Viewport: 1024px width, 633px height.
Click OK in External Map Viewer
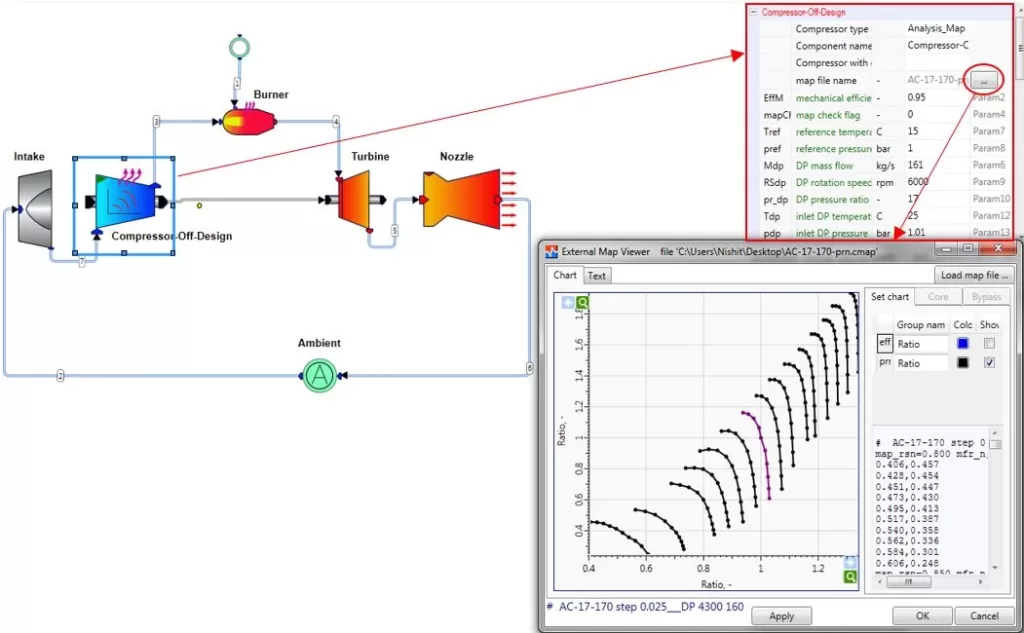click(922, 615)
